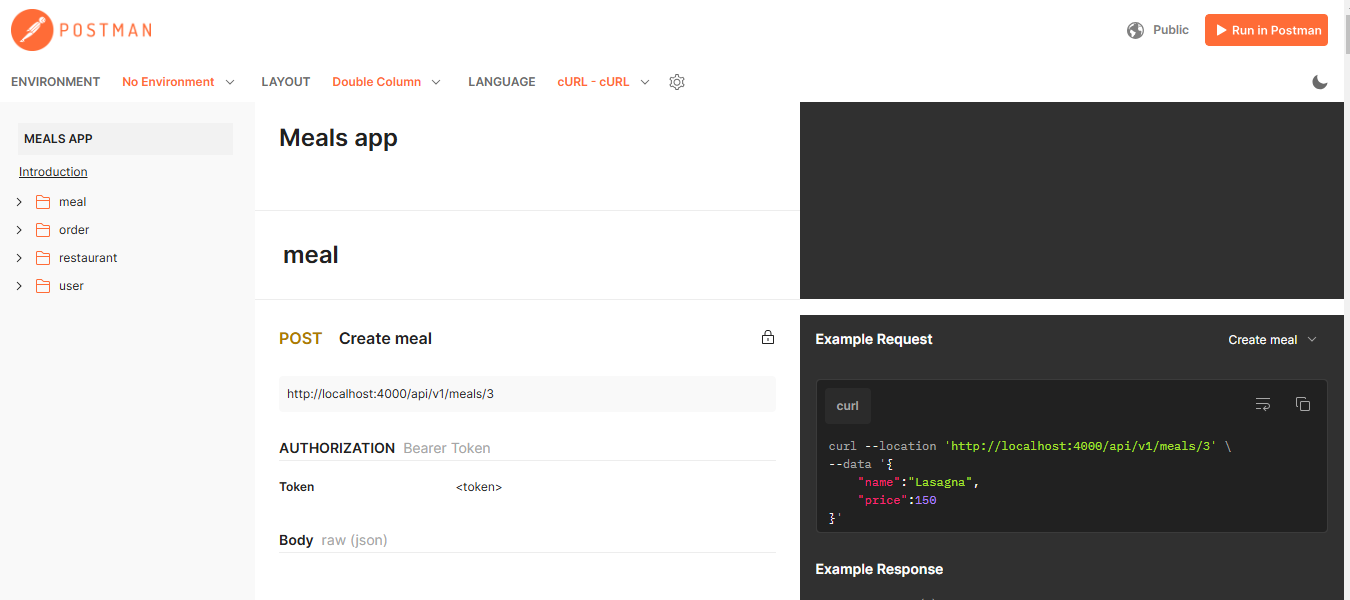Image resolution: width=1350 pixels, height=600 pixels.
Task: Expand the order folder chevron
Action: tap(19, 230)
